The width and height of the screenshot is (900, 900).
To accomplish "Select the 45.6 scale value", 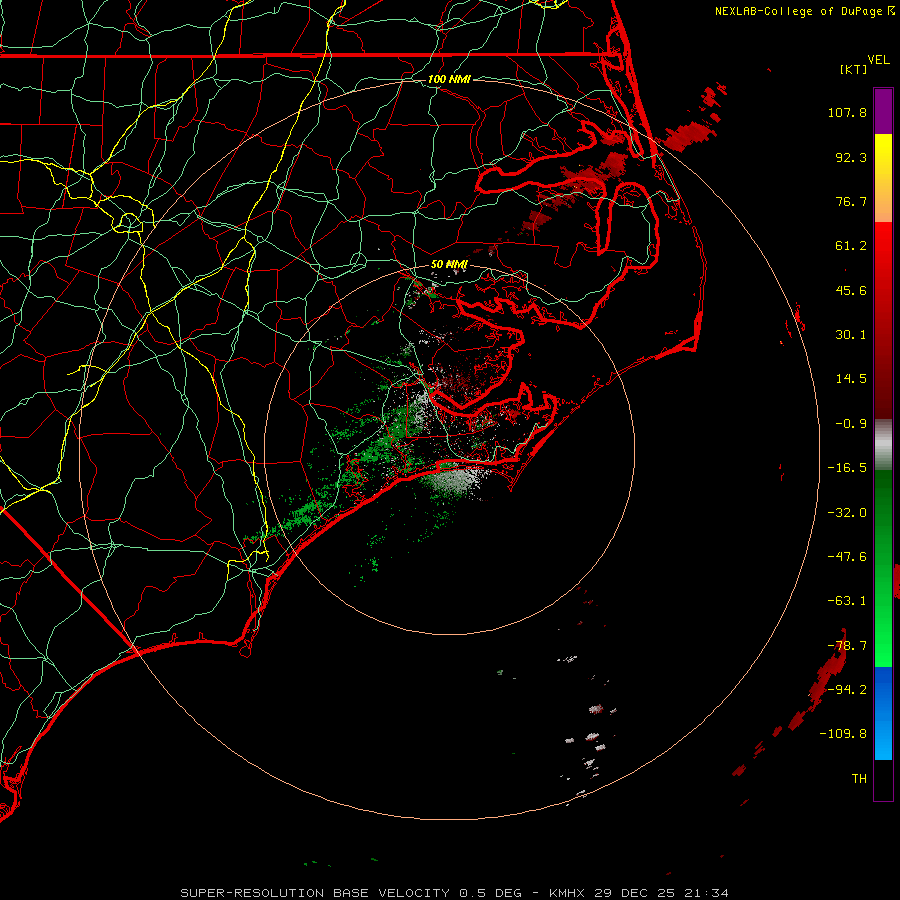I will [x=851, y=290].
